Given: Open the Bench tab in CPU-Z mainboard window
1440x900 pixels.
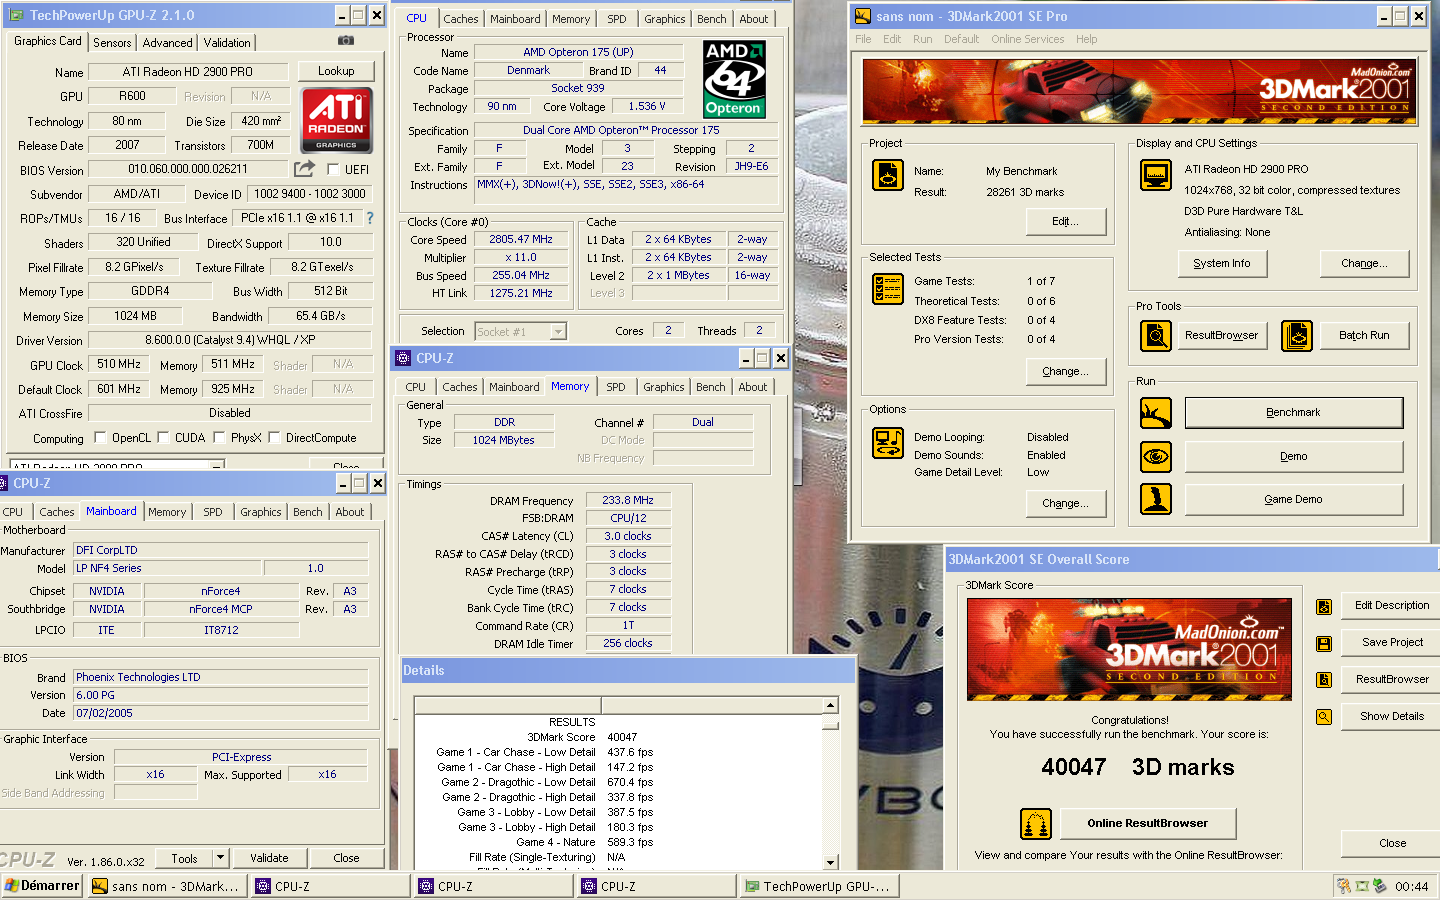Looking at the screenshot, I should (308, 512).
